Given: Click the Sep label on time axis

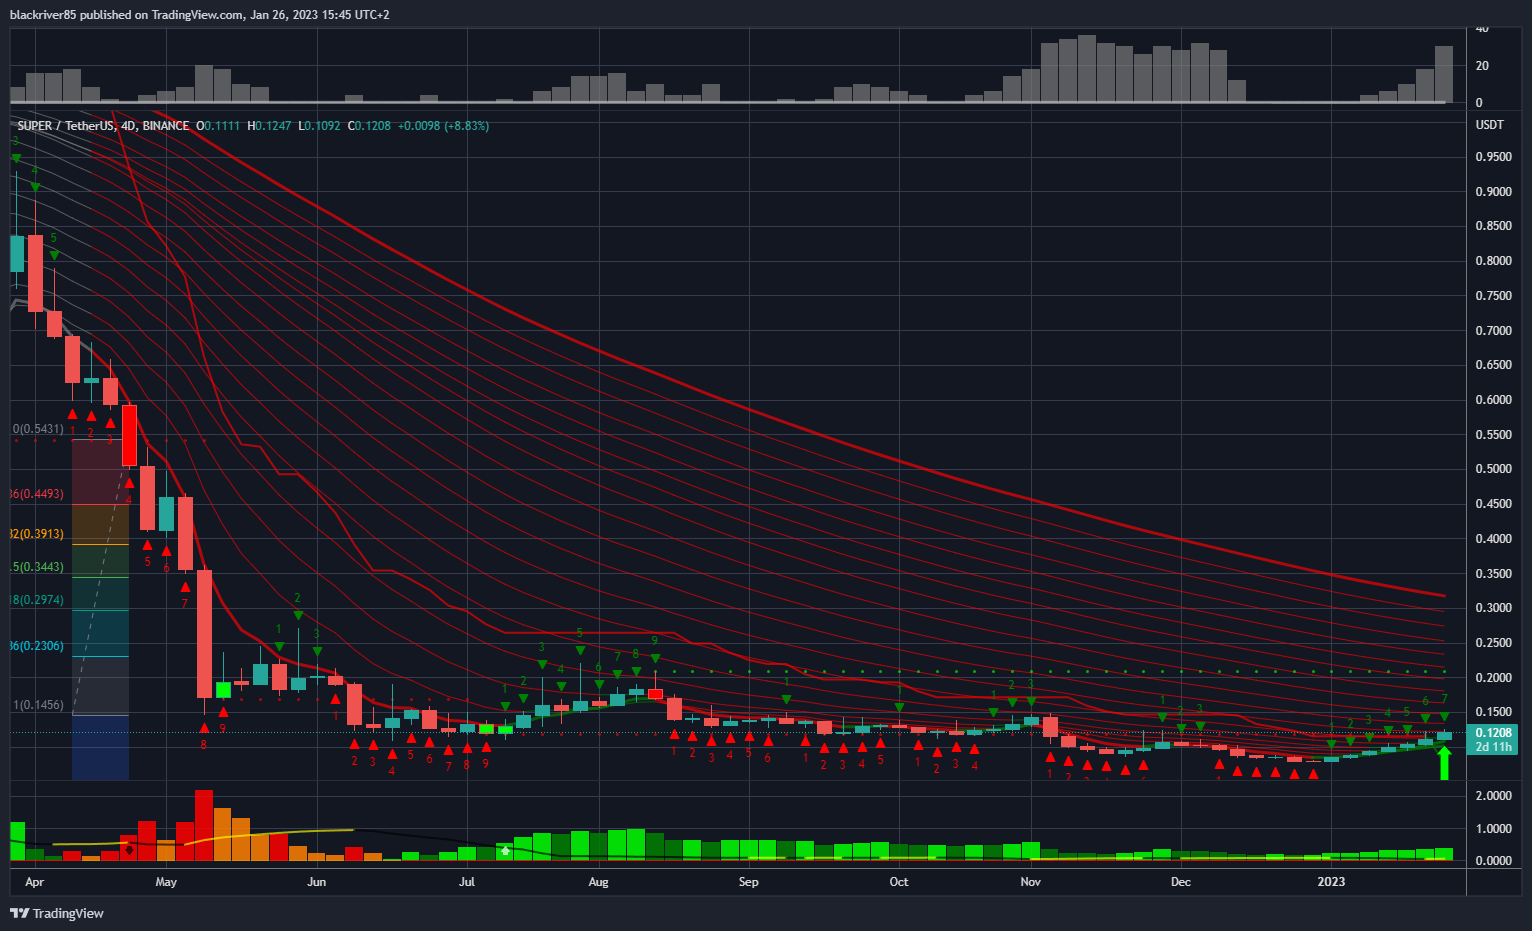Looking at the screenshot, I should coord(748,882).
